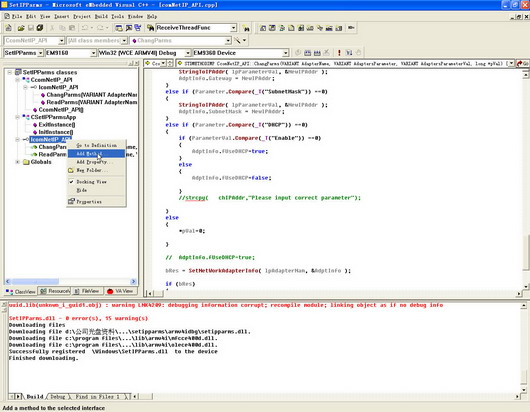The height and width of the screenshot is (412, 530).
Task: Click the first icon in resource toolbar
Action: tap(263, 28)
